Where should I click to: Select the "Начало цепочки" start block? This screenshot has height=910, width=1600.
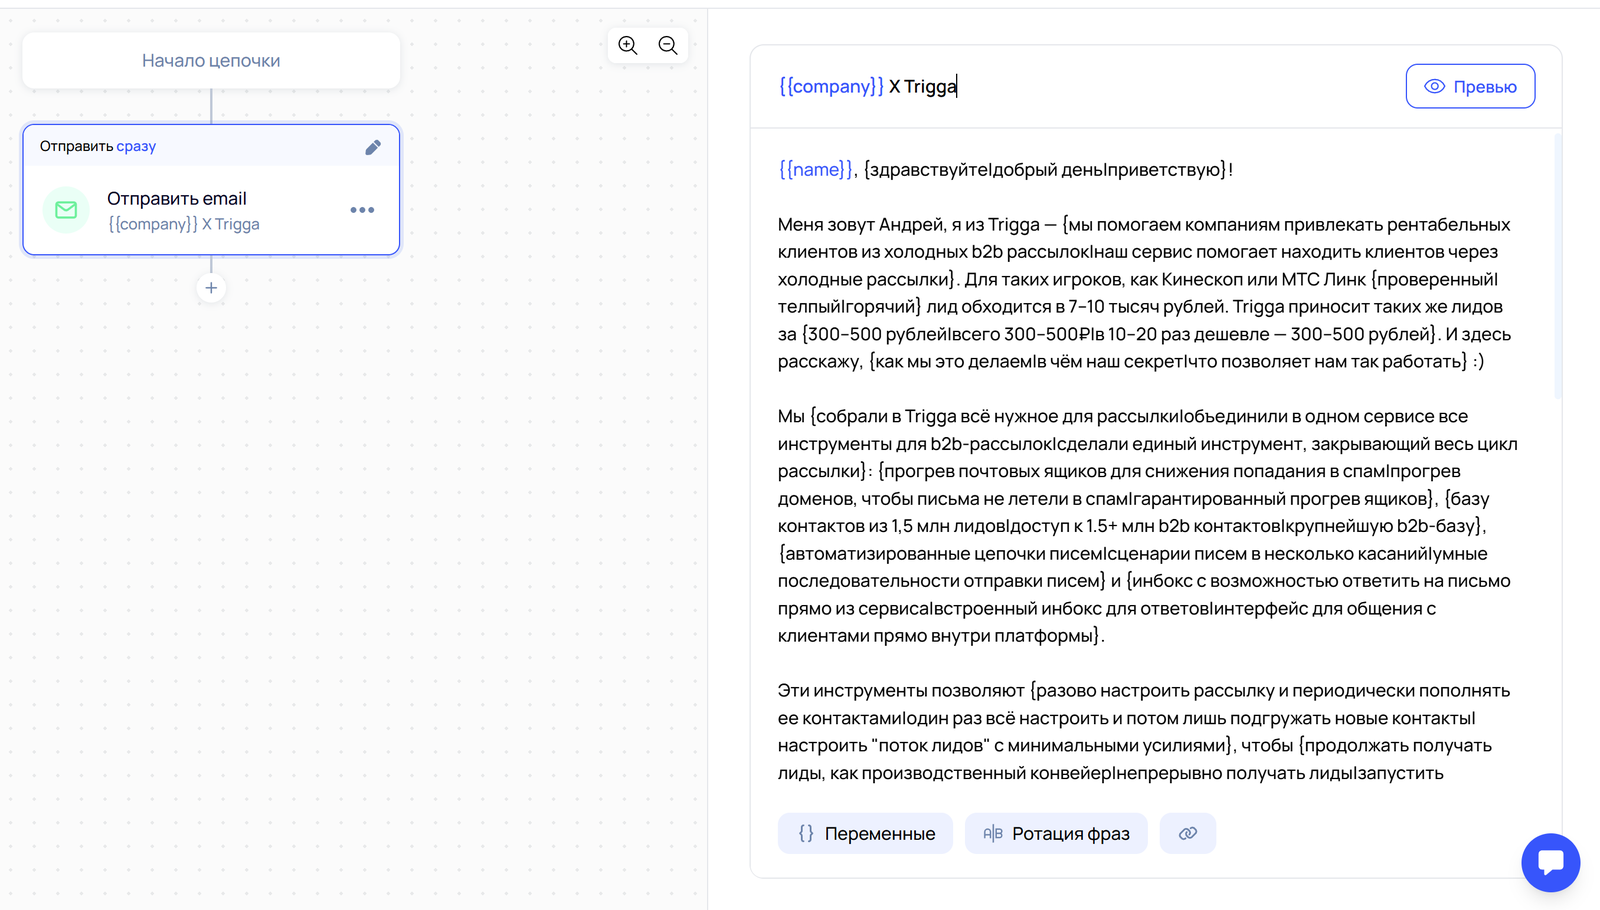click(x=211, y=60)
